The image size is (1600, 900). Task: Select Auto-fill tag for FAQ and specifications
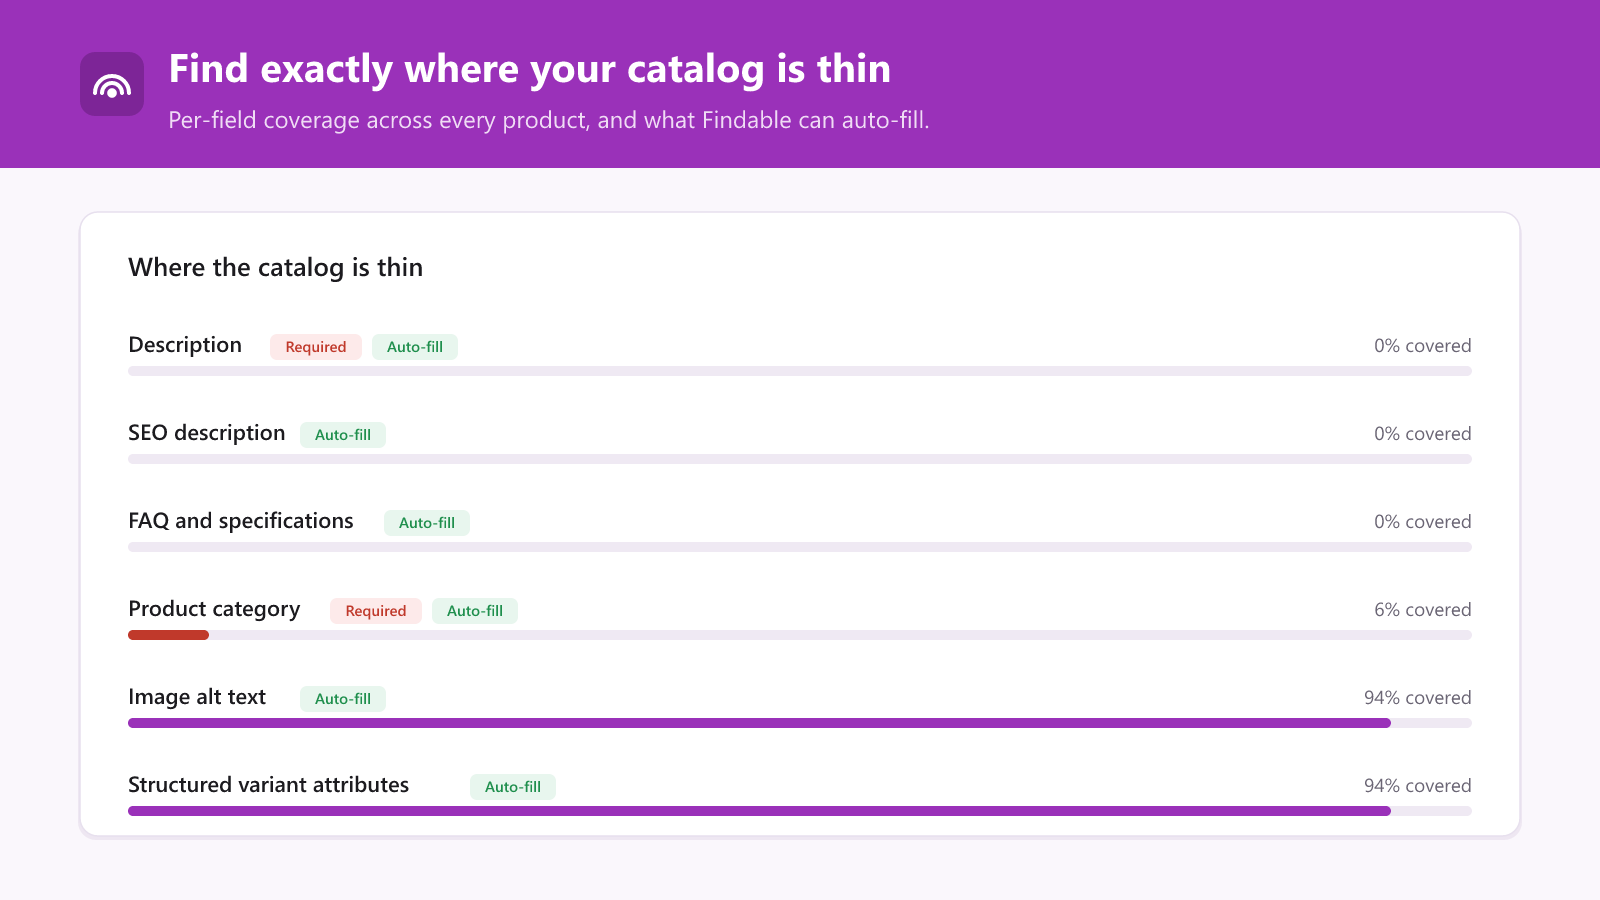[x=427, y=523]
